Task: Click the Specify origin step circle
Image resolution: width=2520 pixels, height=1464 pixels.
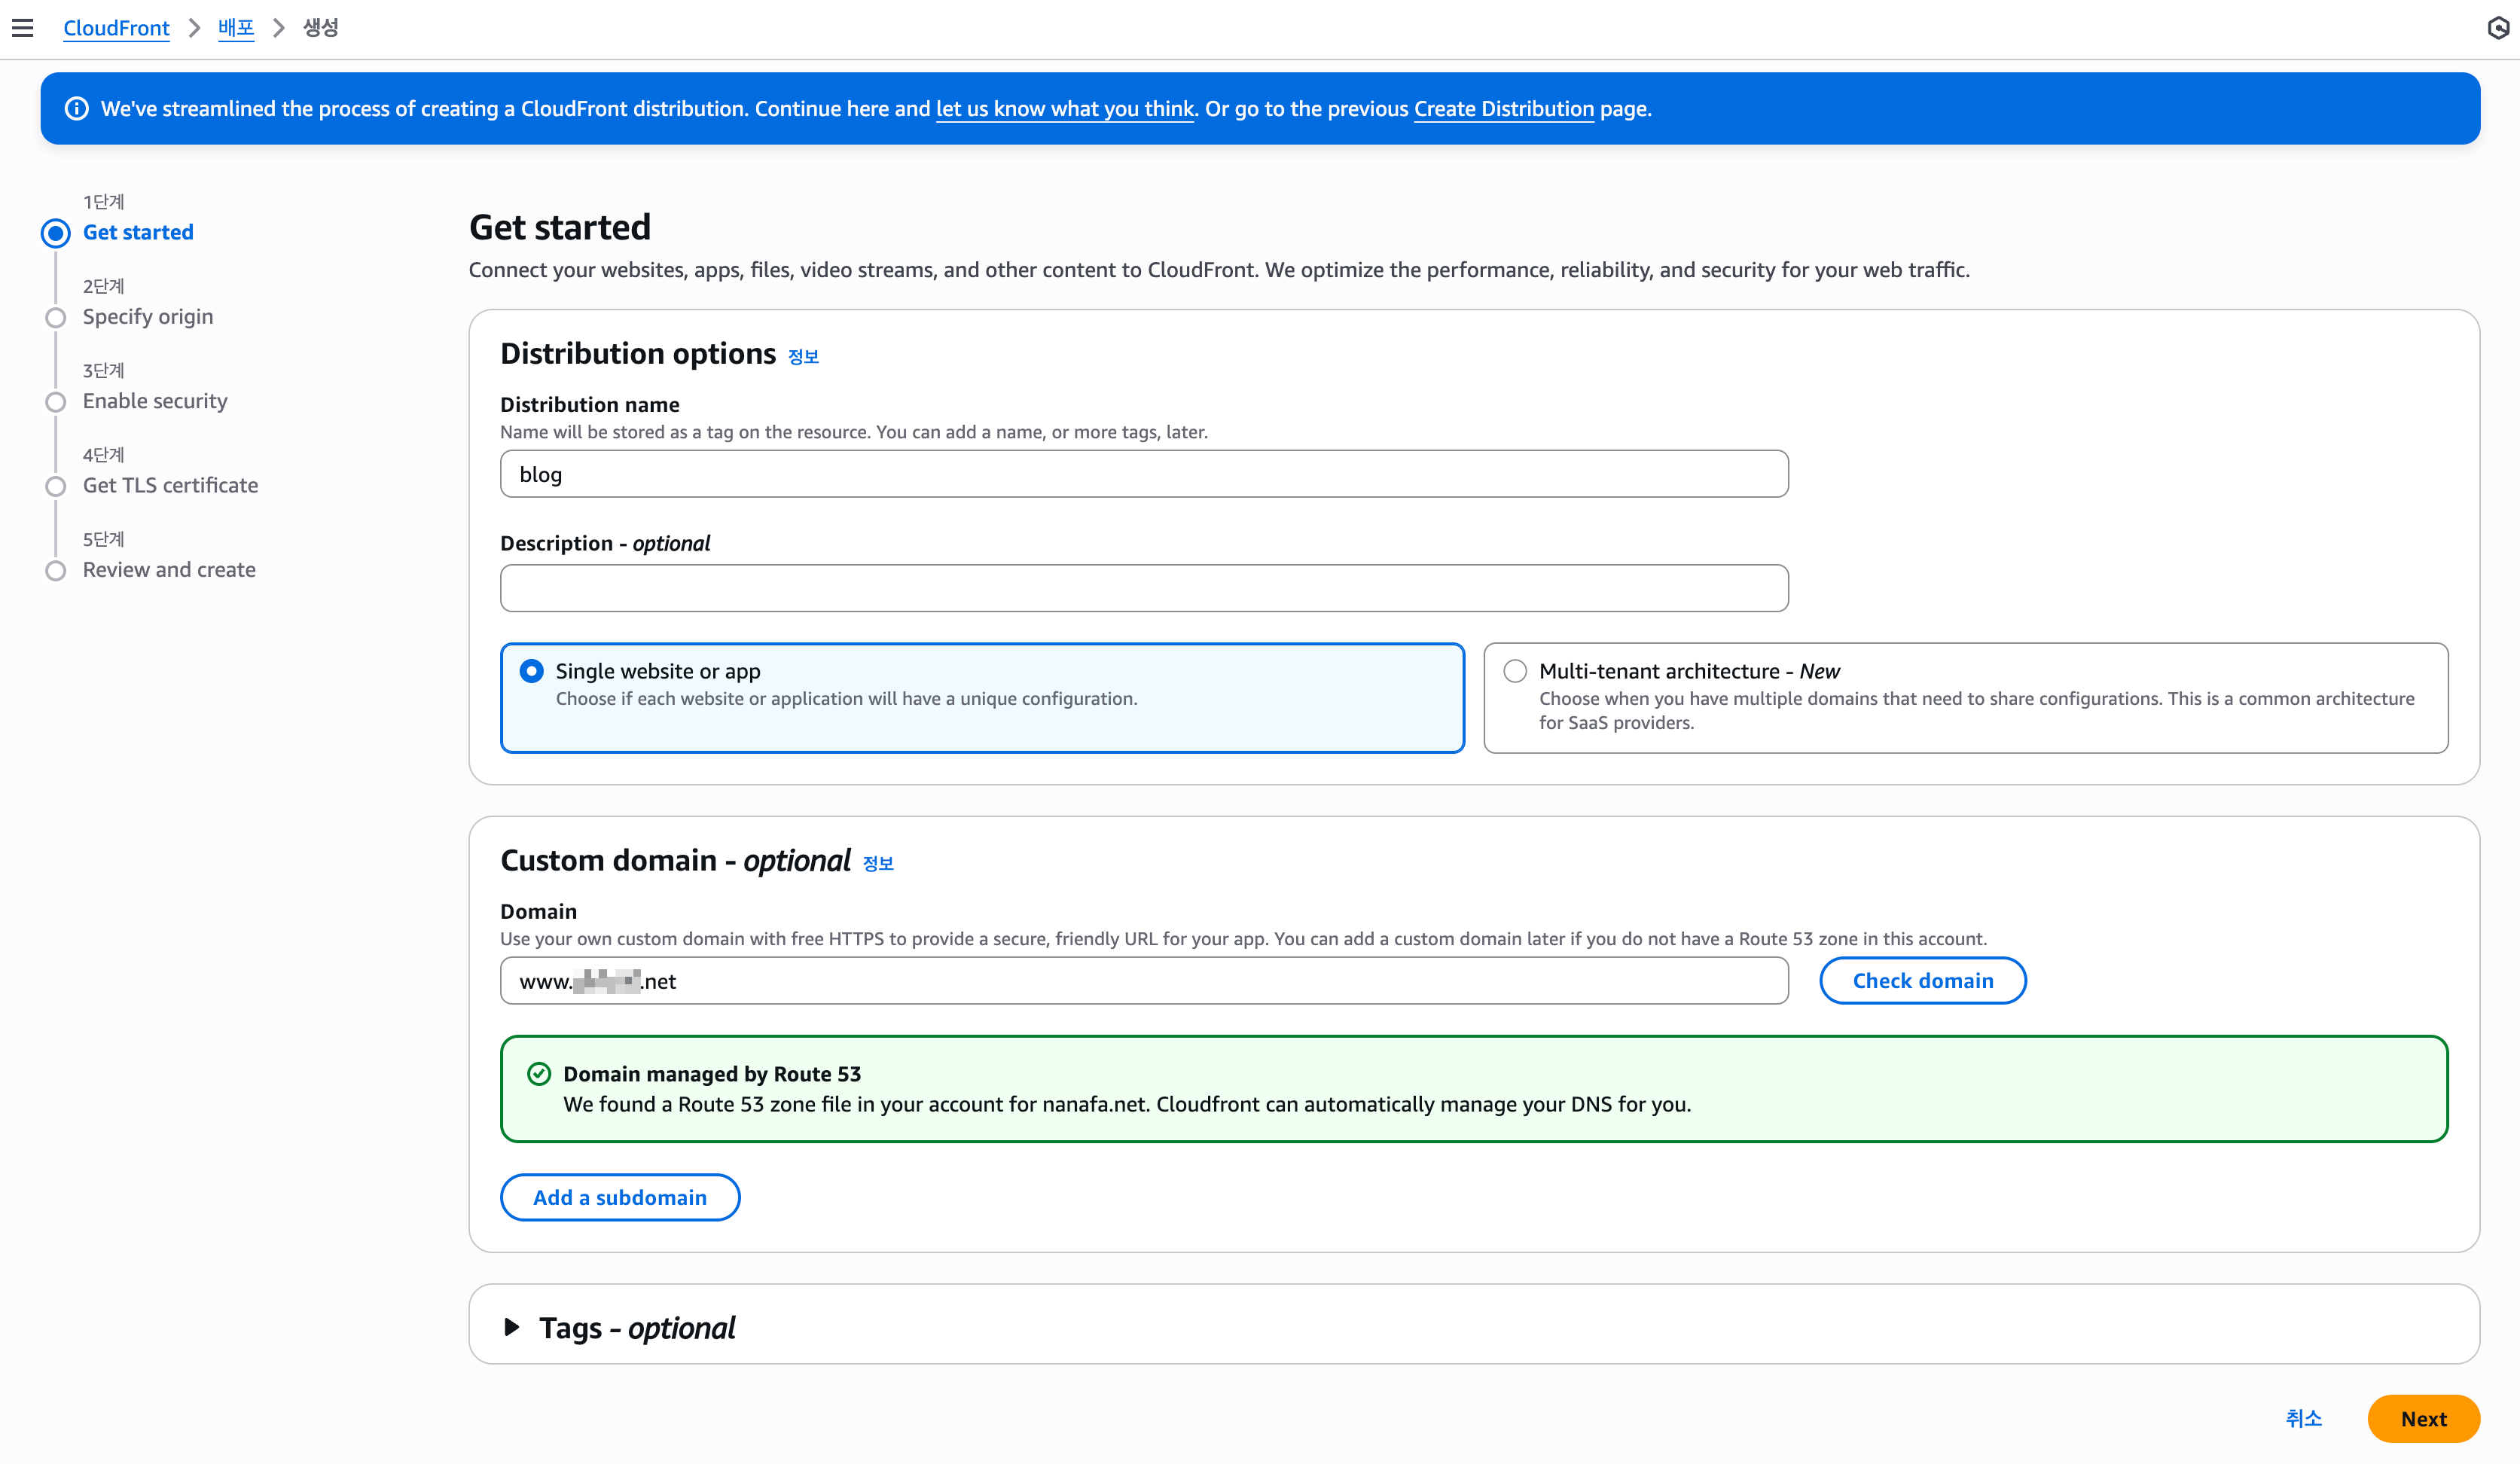Action: [x=56, y=318]
